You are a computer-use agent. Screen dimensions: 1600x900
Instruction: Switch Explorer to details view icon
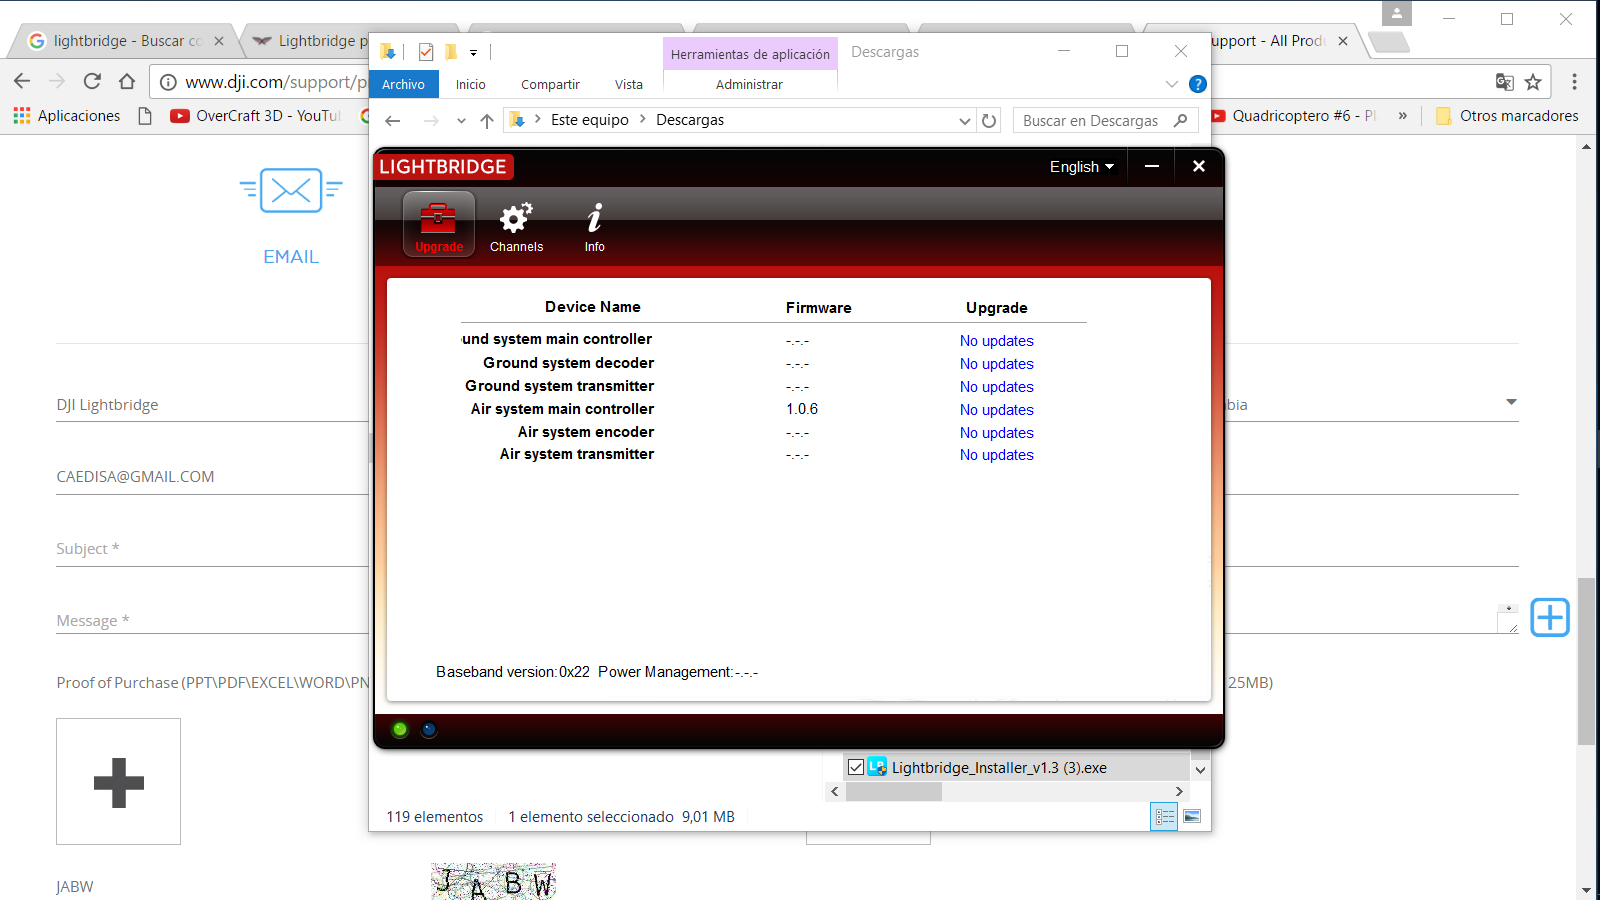pyautogui.click(x=1164, y=817)
